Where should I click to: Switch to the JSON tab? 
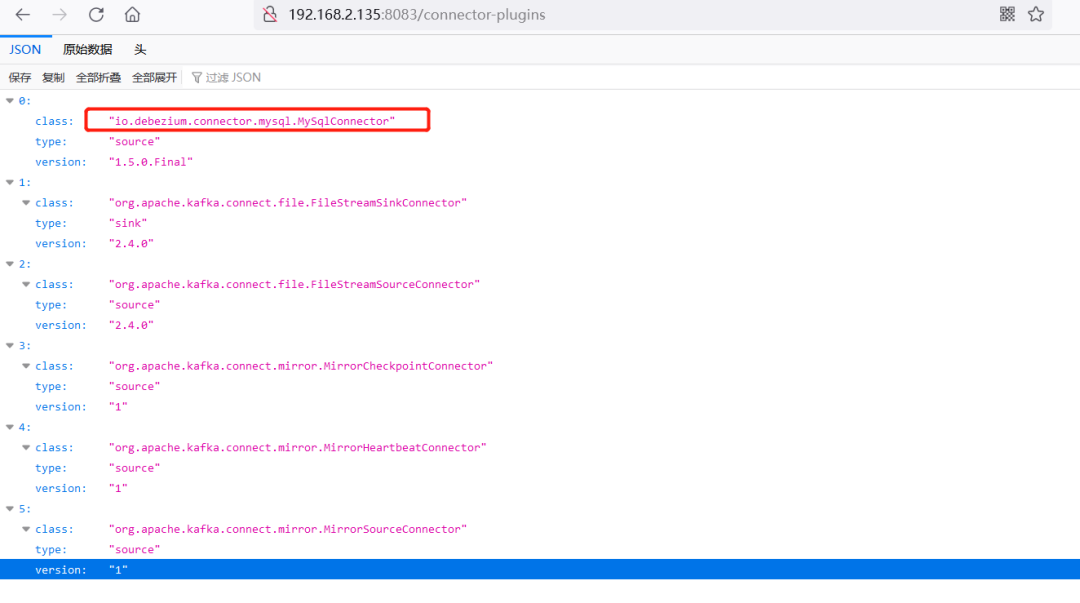point(25,50)
